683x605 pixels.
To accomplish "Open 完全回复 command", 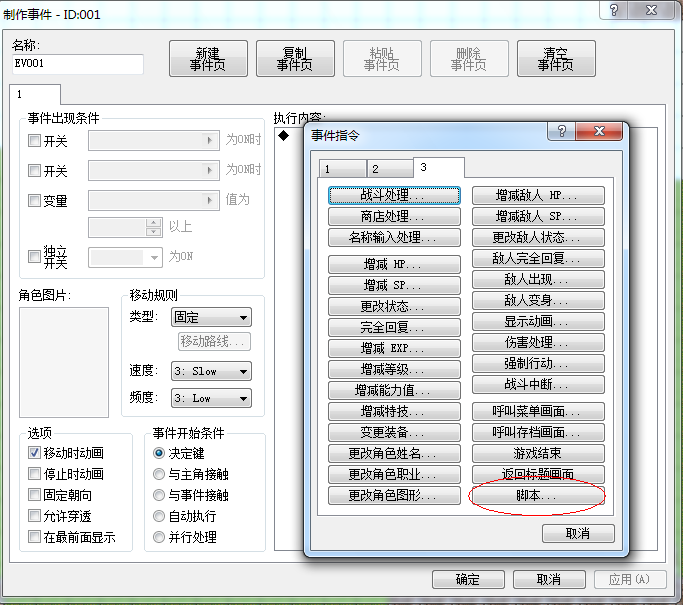I will (394, 327).
